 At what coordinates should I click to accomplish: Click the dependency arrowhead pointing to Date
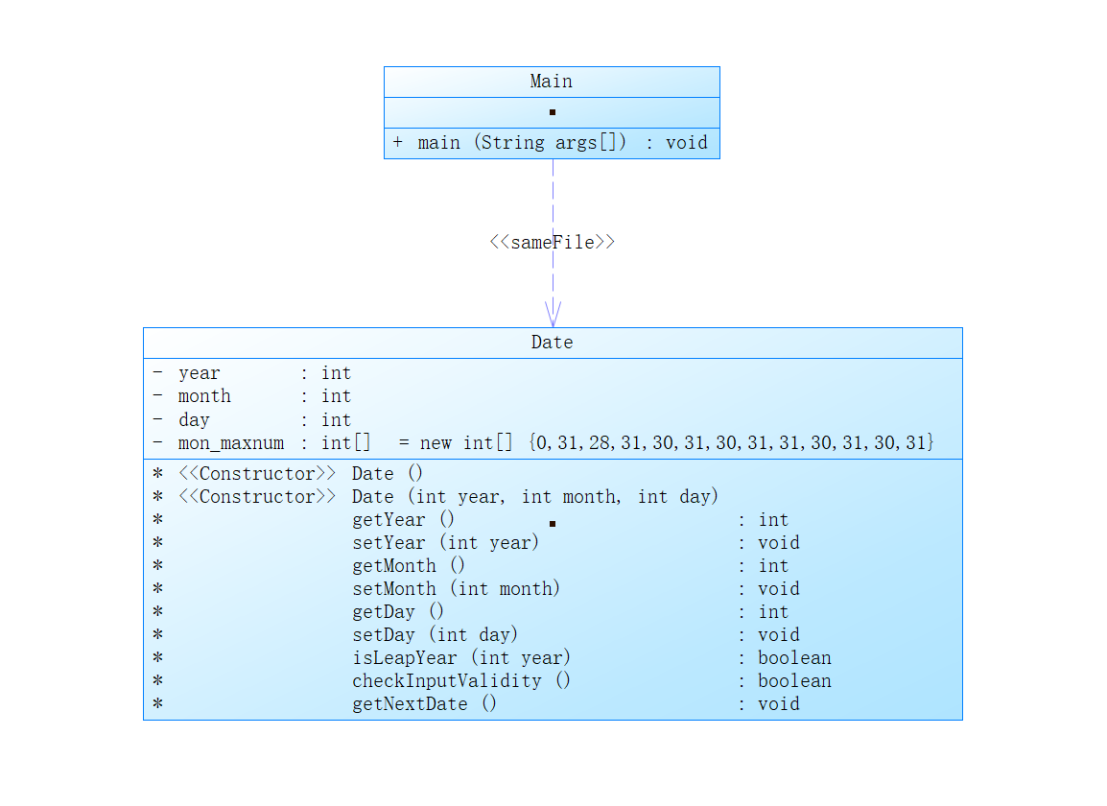pyautogui.click(x=553, y=313)
